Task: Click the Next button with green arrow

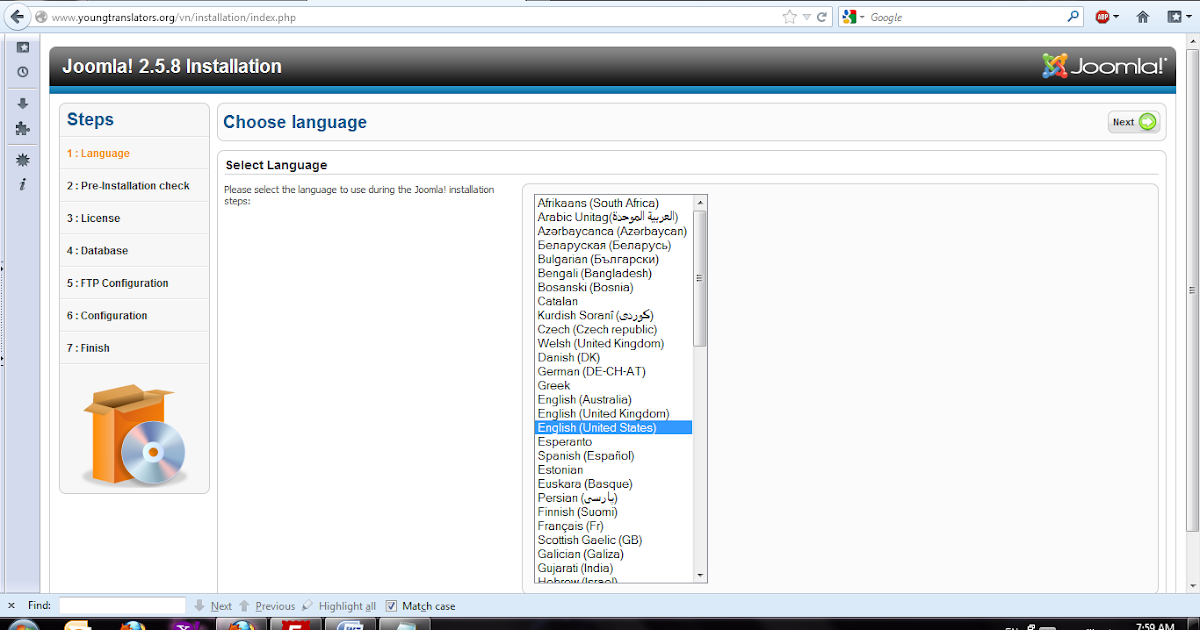Action: 1134,122
